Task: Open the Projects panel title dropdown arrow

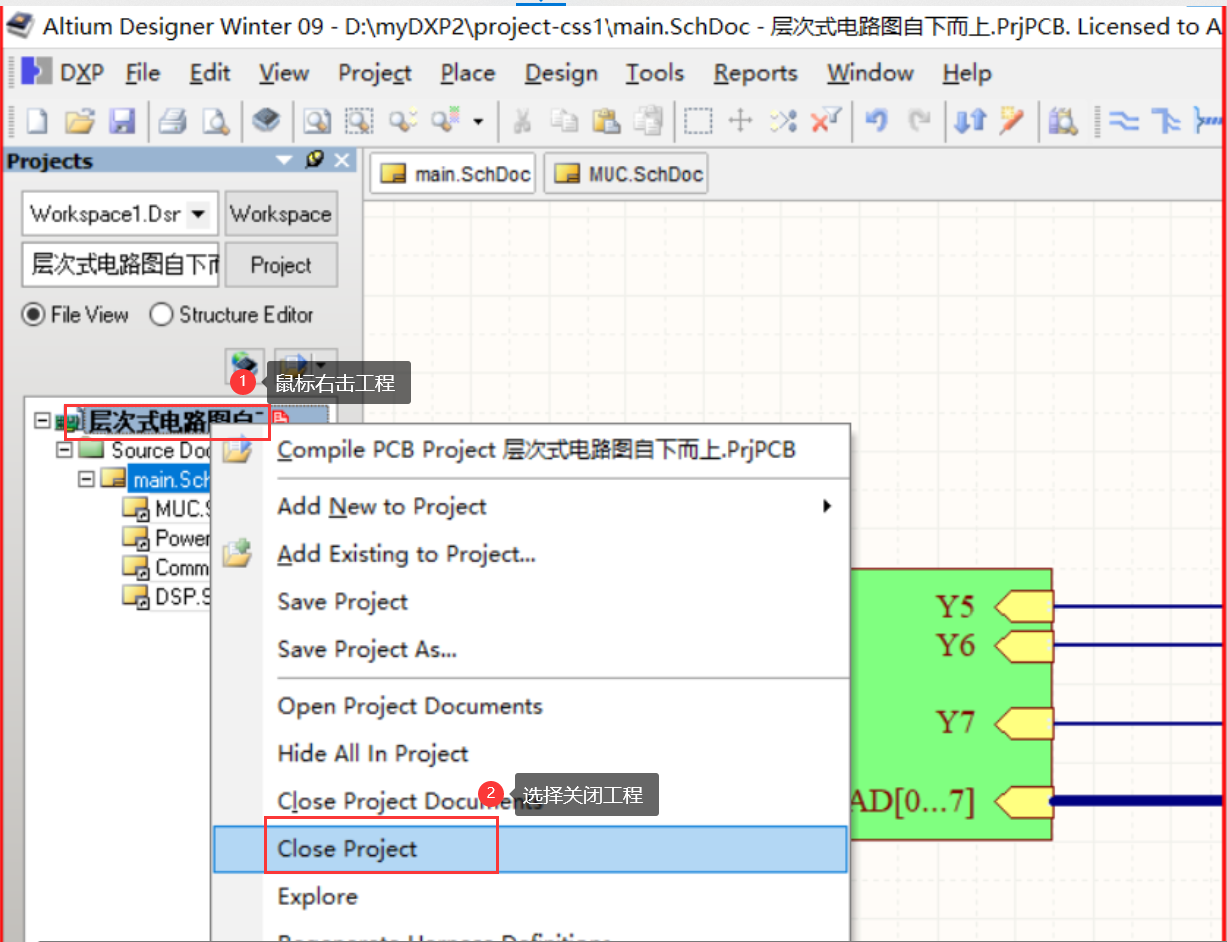Action: [284, 160]
